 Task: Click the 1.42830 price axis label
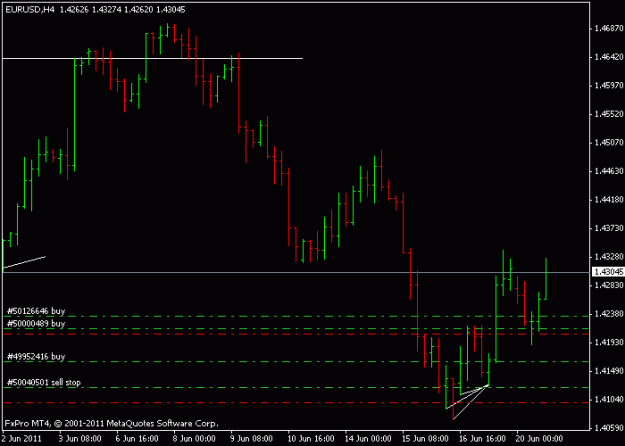pos(608,285)
